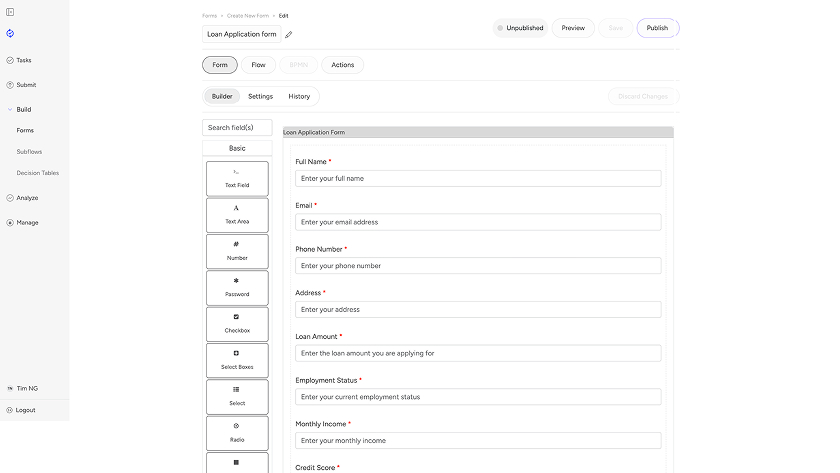840x473 pixels.
Task: Click the Preview button
Action: tap(573, 28)
